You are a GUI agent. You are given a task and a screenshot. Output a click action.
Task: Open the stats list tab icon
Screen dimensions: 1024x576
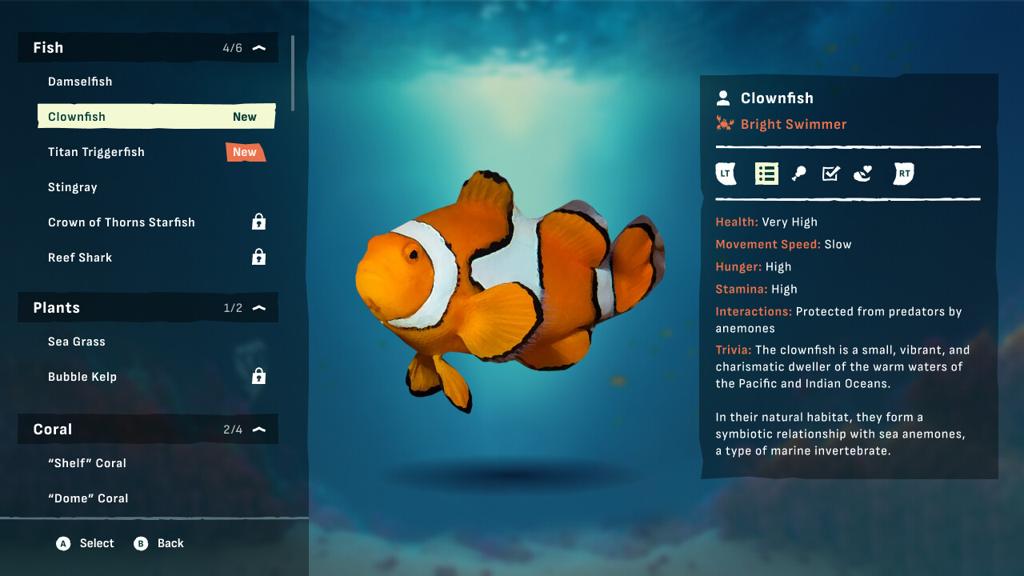pyautogui.click(x=766, y=174)
